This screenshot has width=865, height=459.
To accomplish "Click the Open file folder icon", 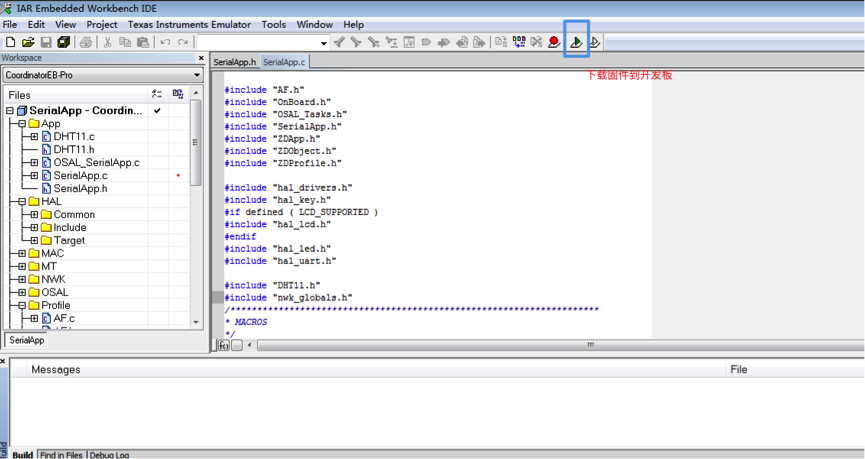I will [x=28, y=42].
